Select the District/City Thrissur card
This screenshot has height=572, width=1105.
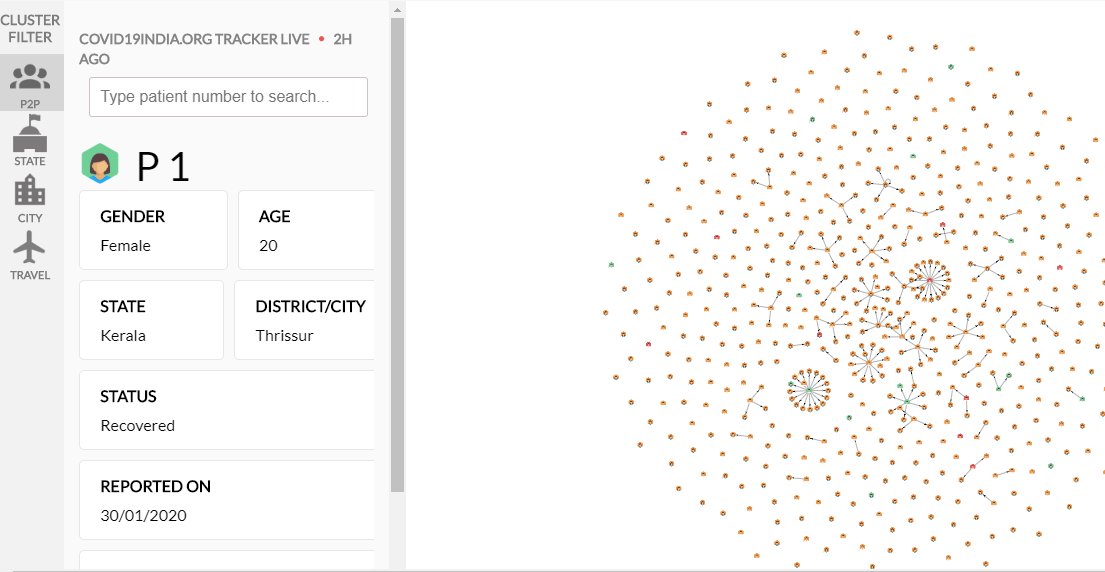pyautogui.click(x=304, y=320)
